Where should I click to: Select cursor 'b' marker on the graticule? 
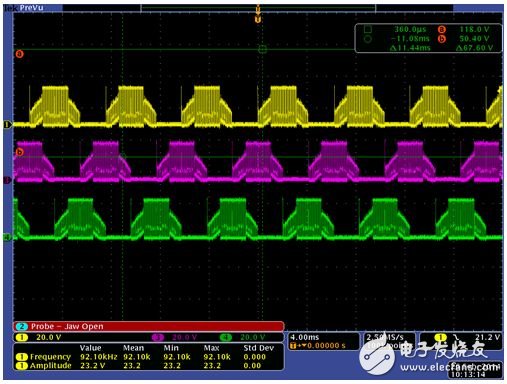point(20,152)
